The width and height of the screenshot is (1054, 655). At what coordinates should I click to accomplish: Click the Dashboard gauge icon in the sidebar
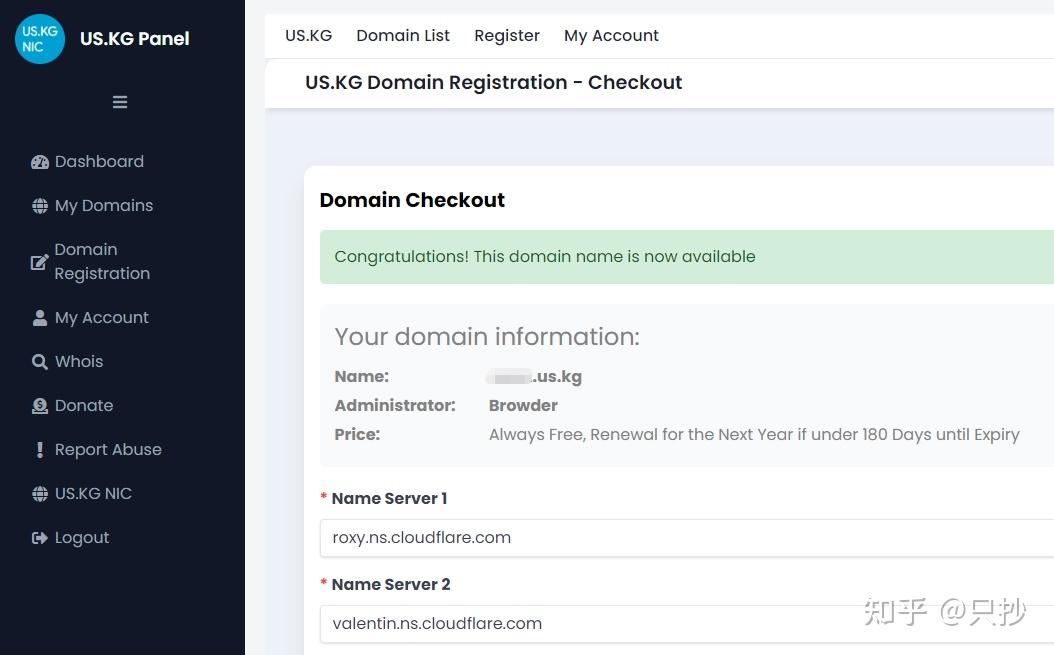(40, 161)
